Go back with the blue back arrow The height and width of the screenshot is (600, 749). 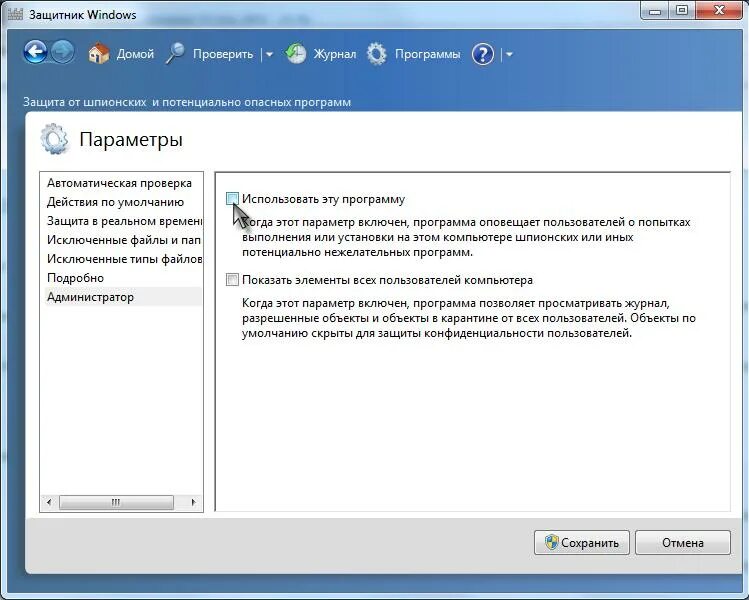(x=35, y=52)
